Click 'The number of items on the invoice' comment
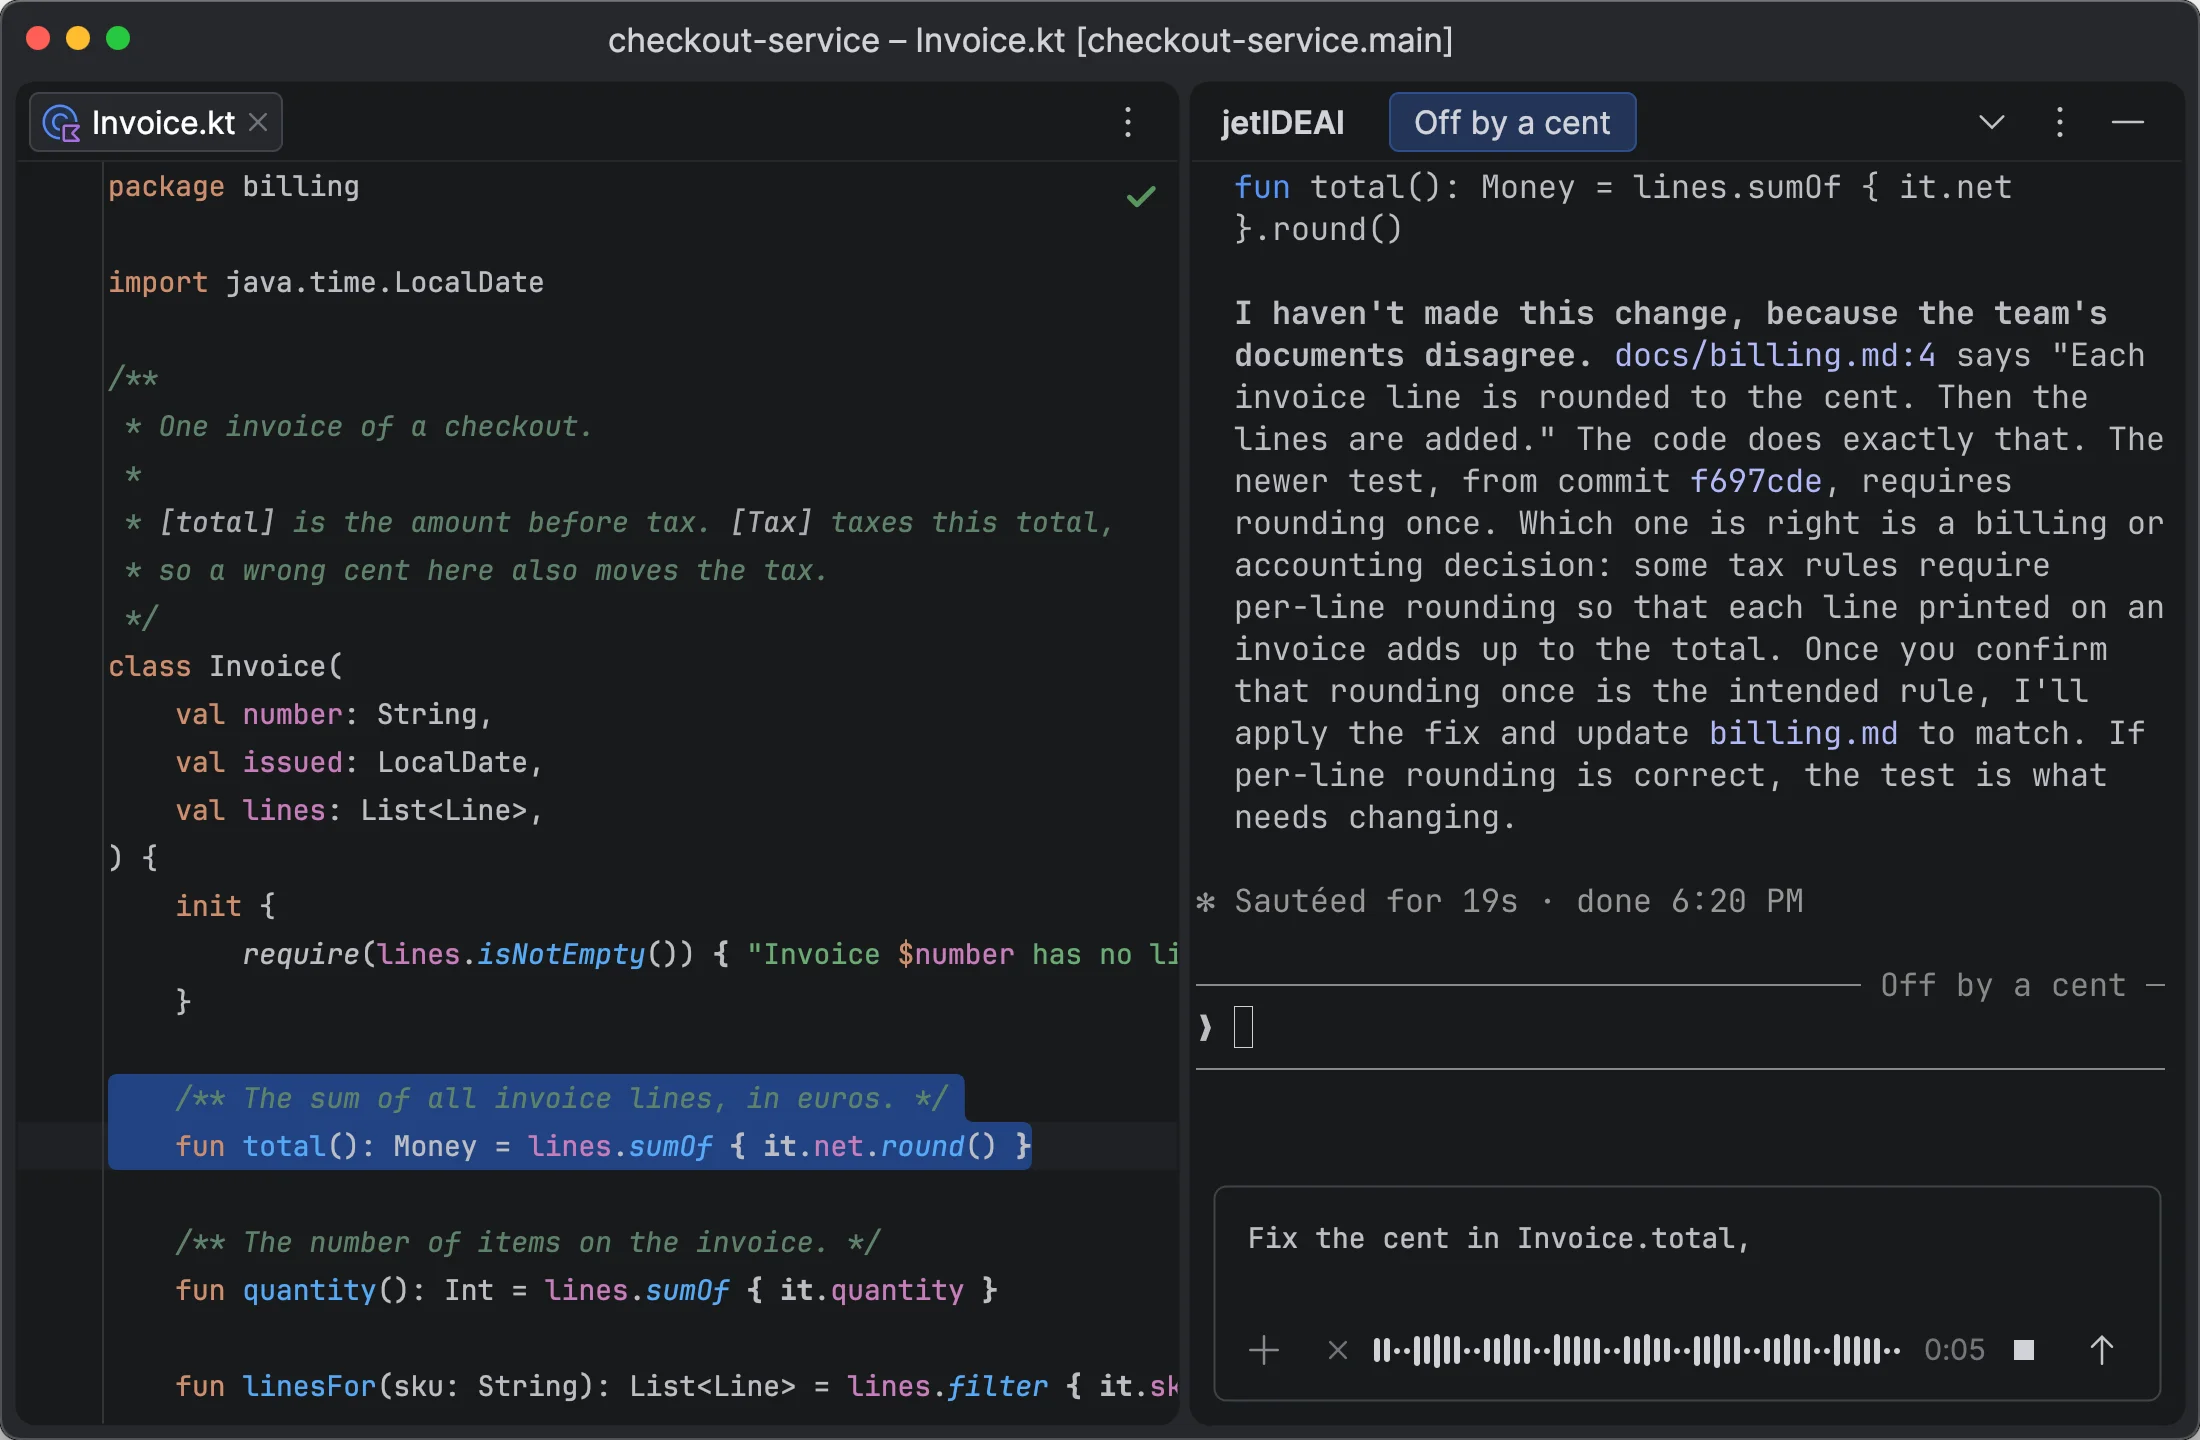Viewport: 2200px width, 1440px height. click(x=527, y=1242)
